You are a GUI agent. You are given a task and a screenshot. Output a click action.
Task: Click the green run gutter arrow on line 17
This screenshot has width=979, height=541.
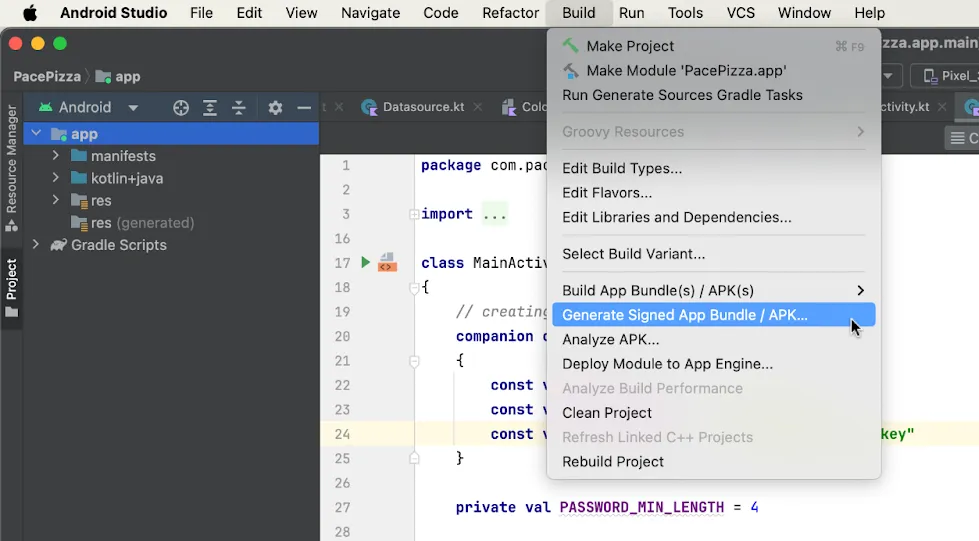pos(366,262)
